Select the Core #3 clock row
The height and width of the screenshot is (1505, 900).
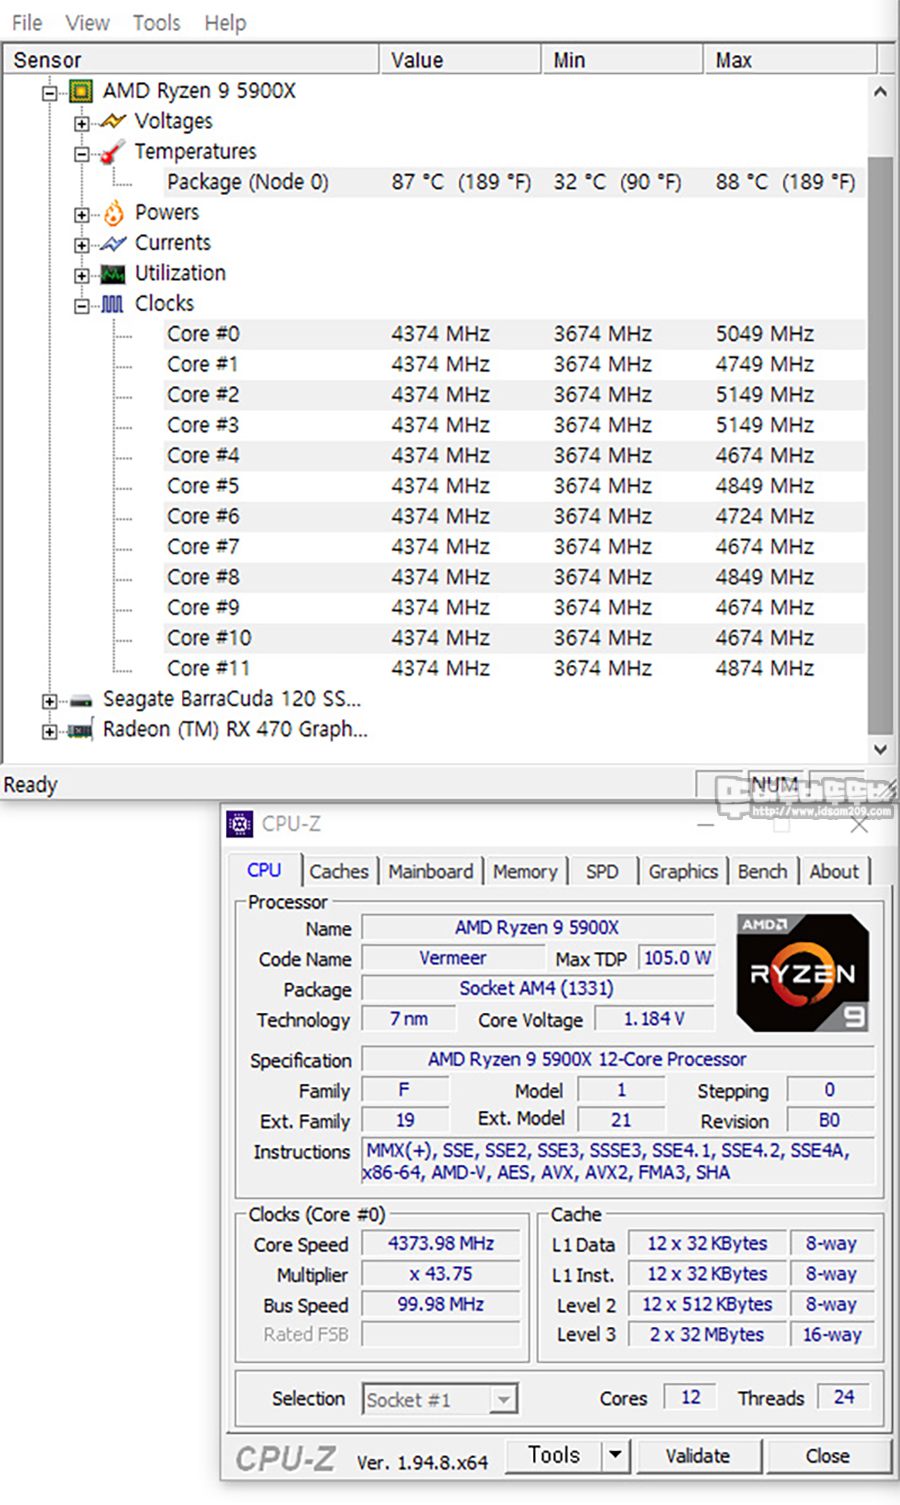[514, 425]
